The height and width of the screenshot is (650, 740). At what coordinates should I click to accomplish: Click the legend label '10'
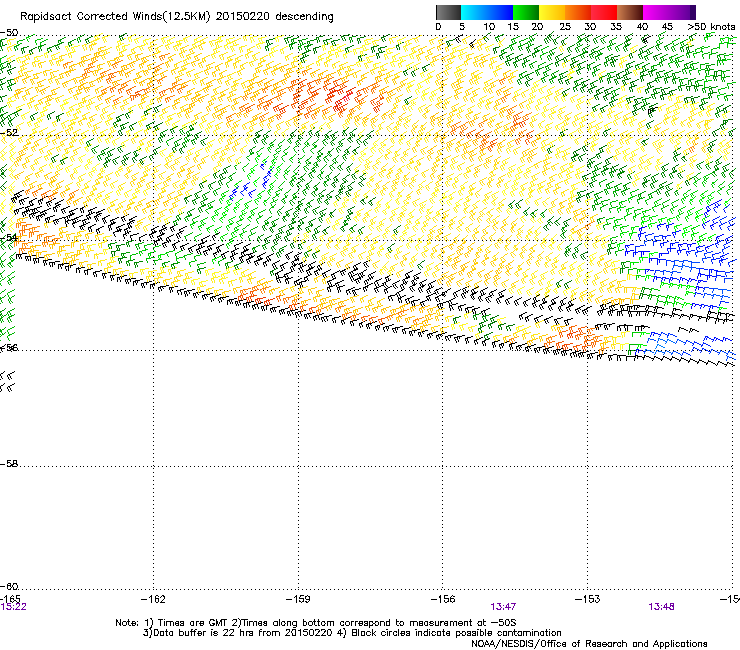[x=489, y=27]
